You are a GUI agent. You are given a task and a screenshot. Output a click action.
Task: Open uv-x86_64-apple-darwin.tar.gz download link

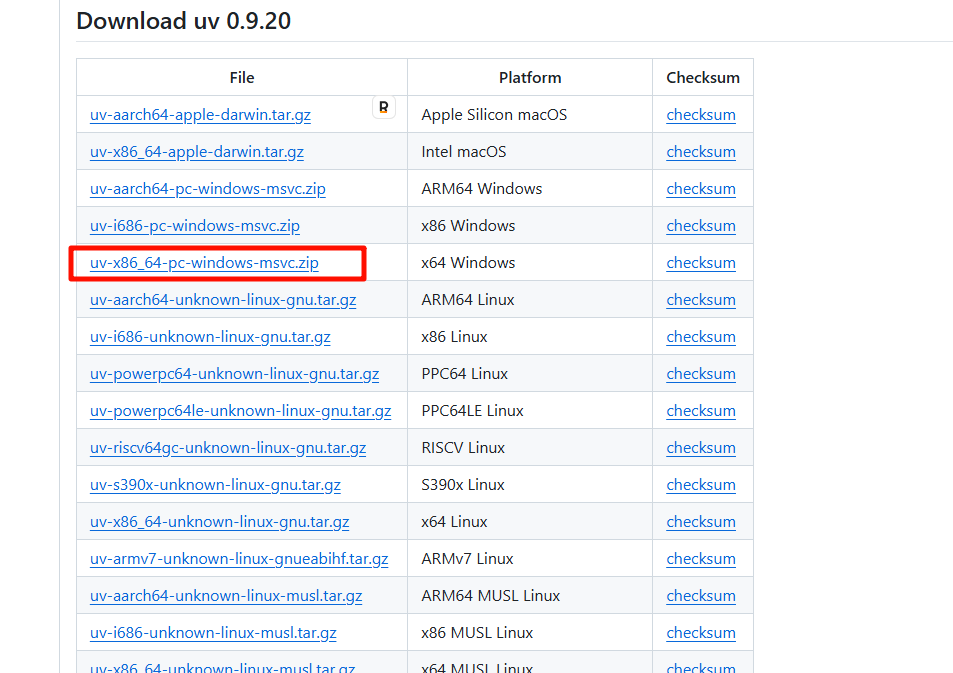tap(196, 152)
